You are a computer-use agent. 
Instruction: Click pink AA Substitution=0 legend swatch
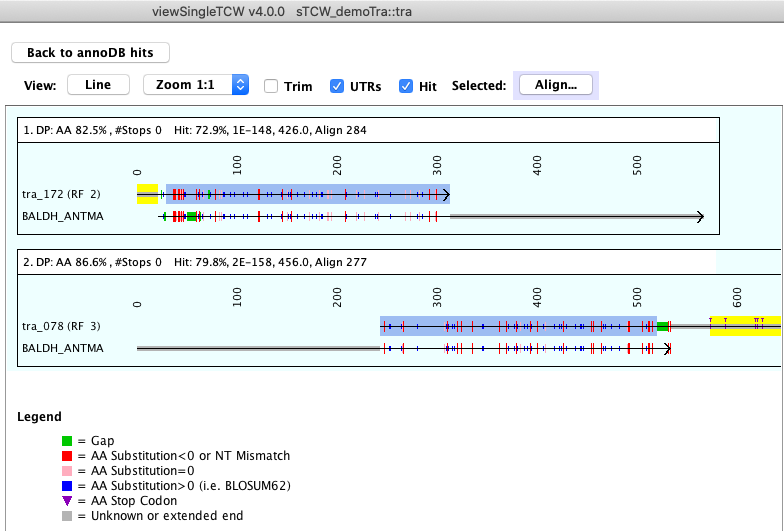point(67,471)
